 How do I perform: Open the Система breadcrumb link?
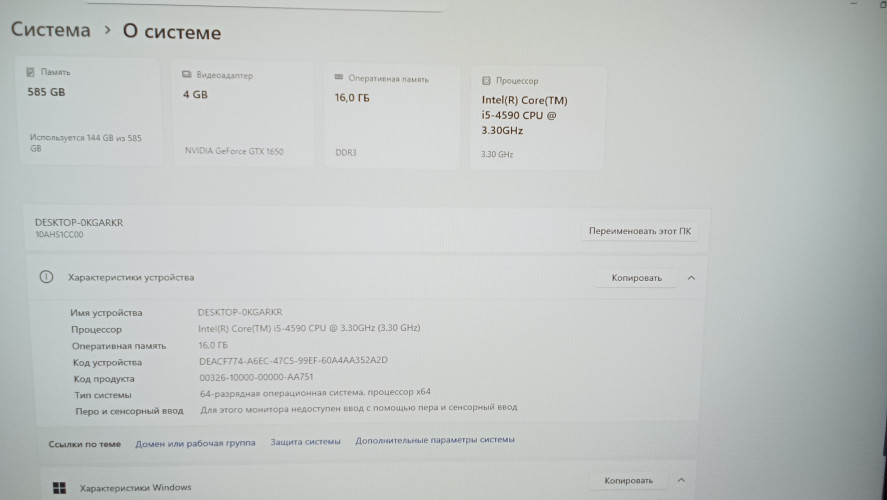50,29
